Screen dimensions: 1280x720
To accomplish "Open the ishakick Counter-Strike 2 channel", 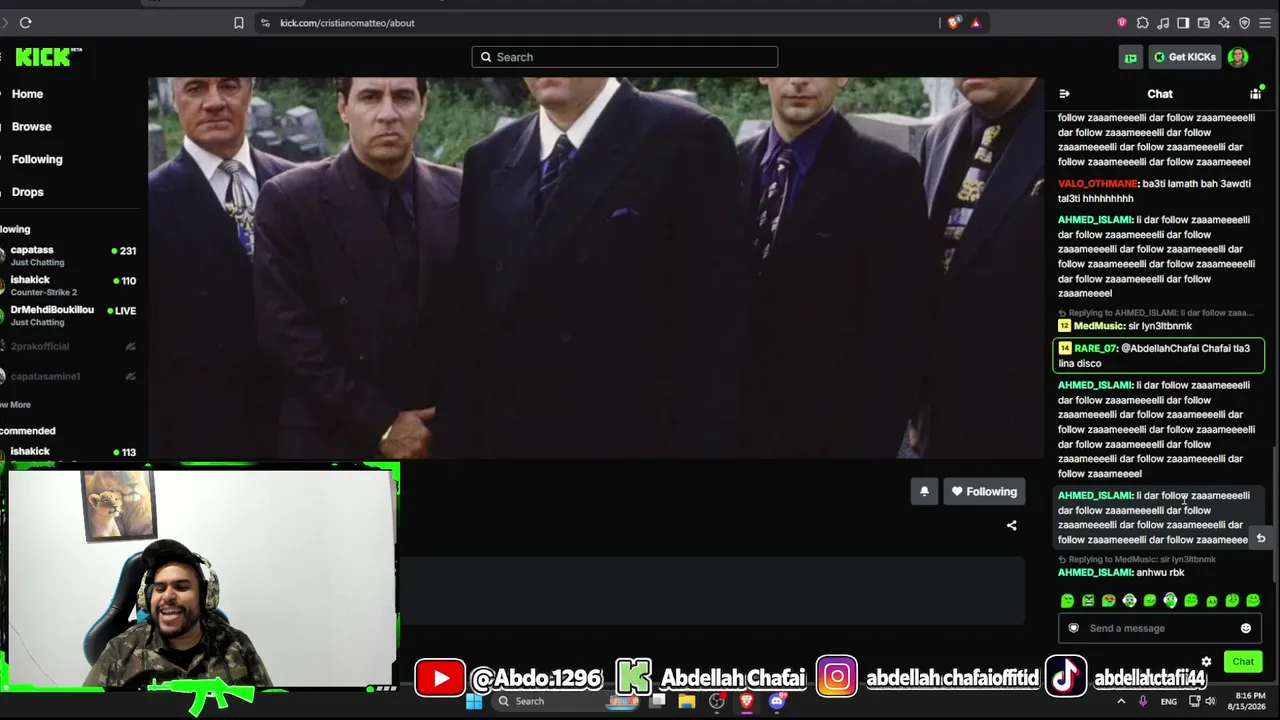I will (x=68, y=285).
